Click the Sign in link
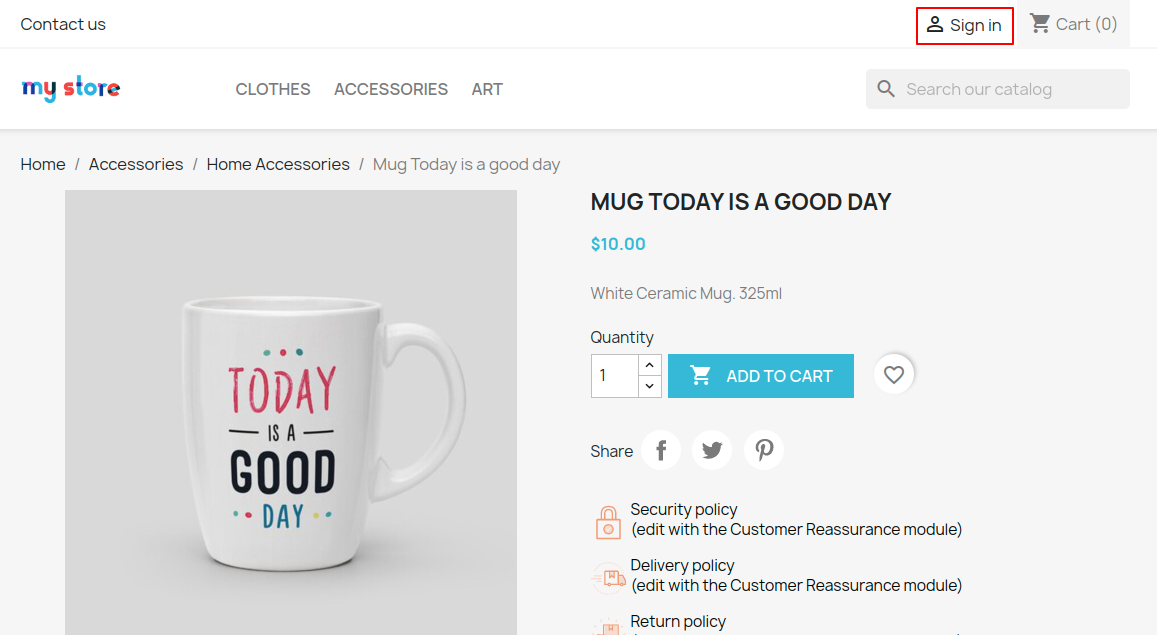This screenshot has height=635, width=1157. [x=965, y=25]
